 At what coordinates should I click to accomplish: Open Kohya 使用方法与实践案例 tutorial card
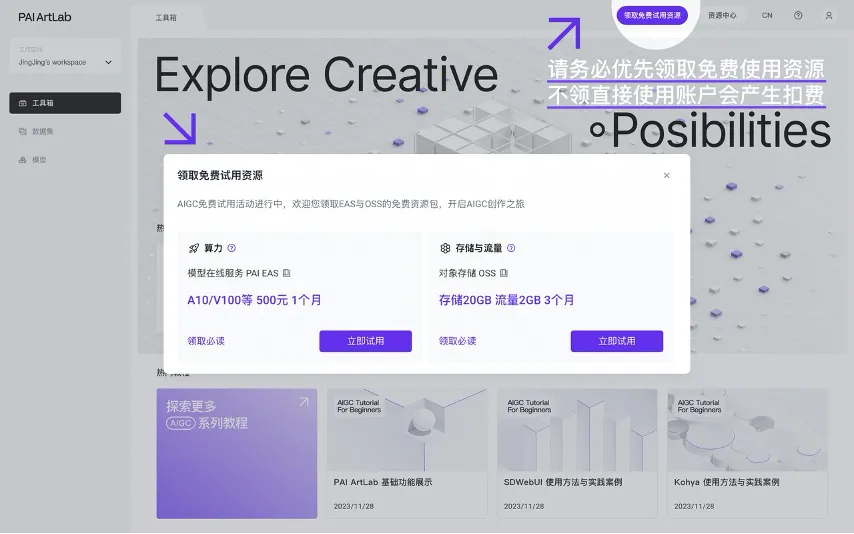747,453
